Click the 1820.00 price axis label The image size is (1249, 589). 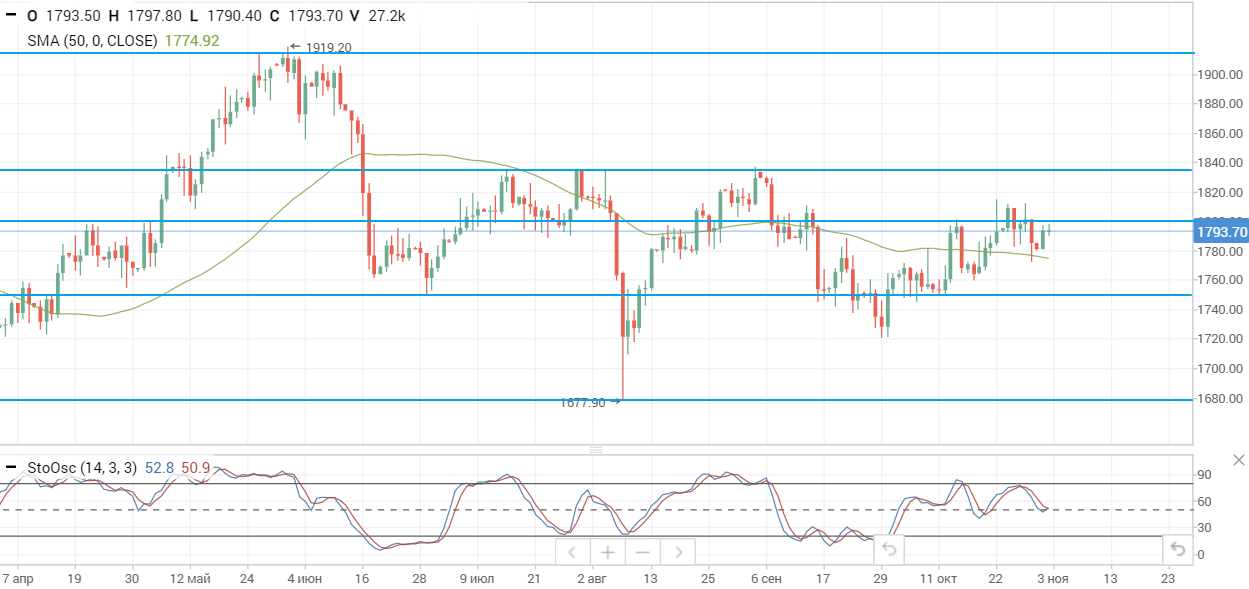pyautogui.click(x=1221, y=192)
